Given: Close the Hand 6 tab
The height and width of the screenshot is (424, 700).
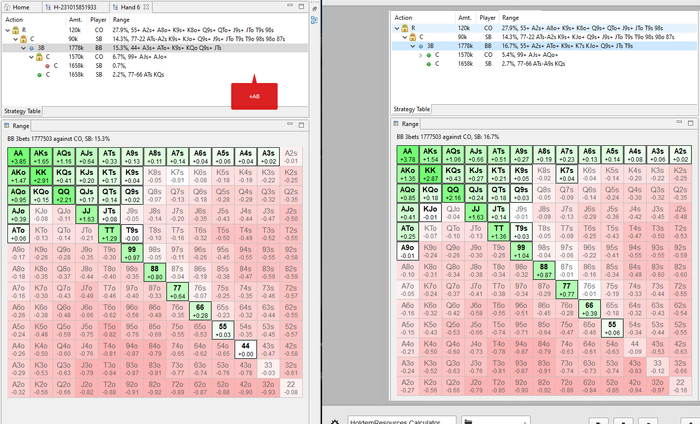Looking at the screenshot, I should 146,7.
